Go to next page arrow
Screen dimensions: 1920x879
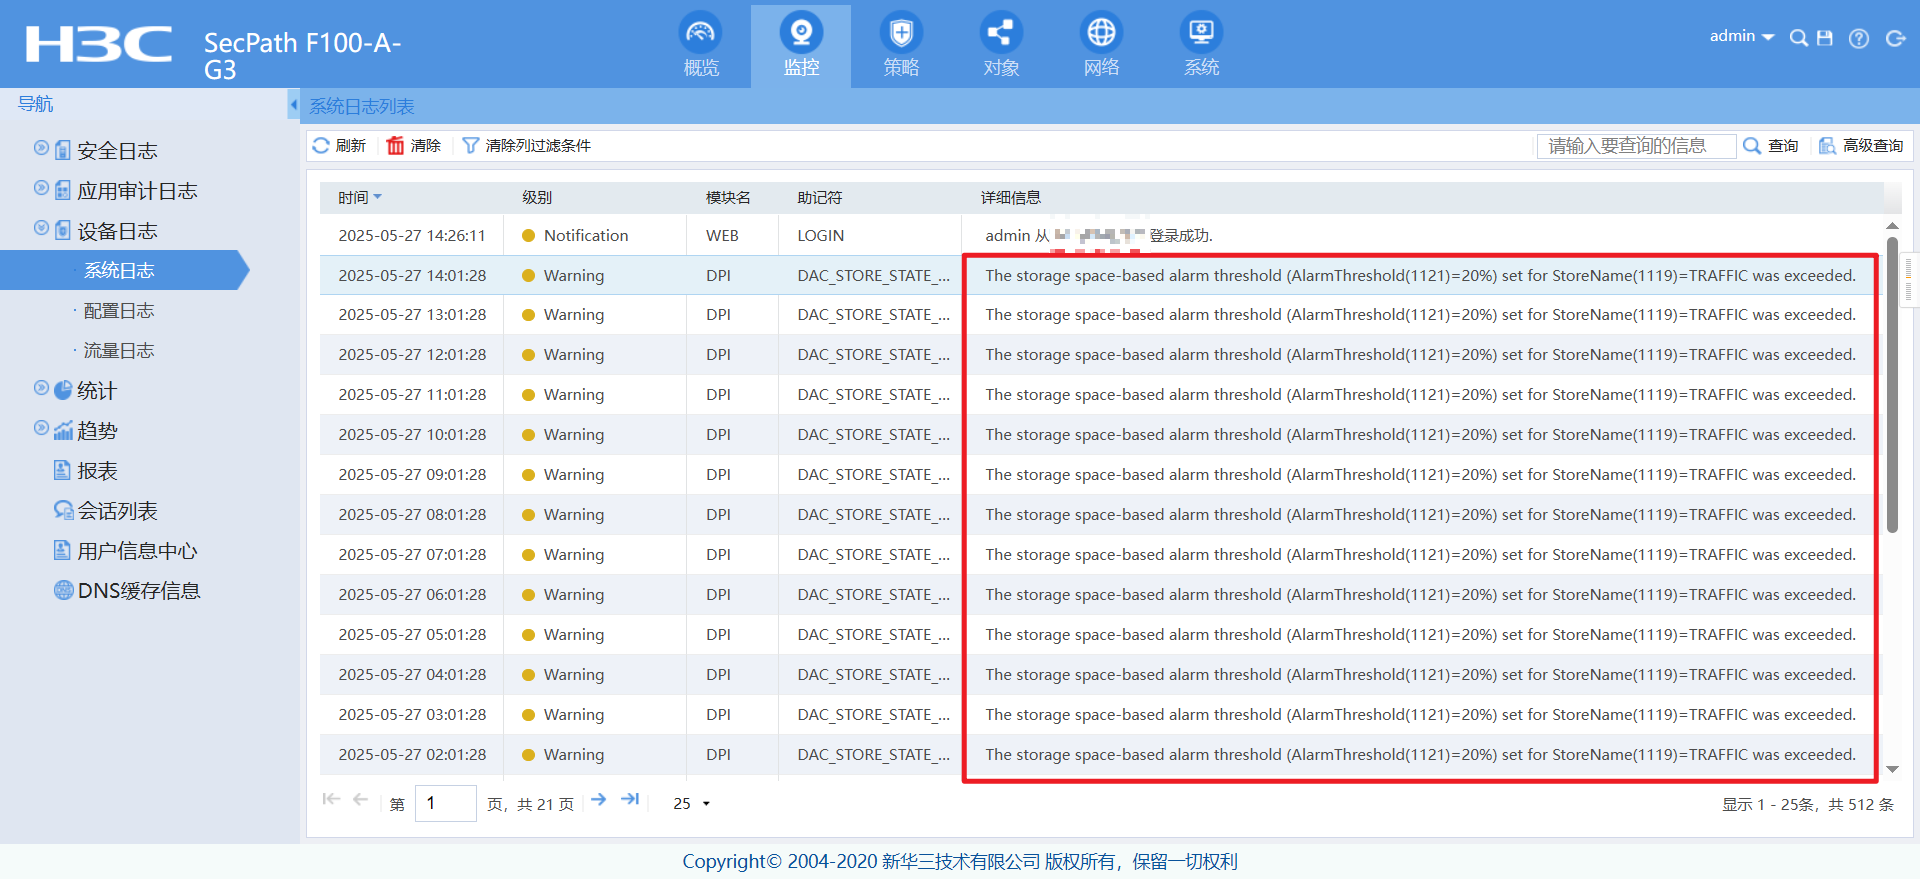[x=598, y=799]
